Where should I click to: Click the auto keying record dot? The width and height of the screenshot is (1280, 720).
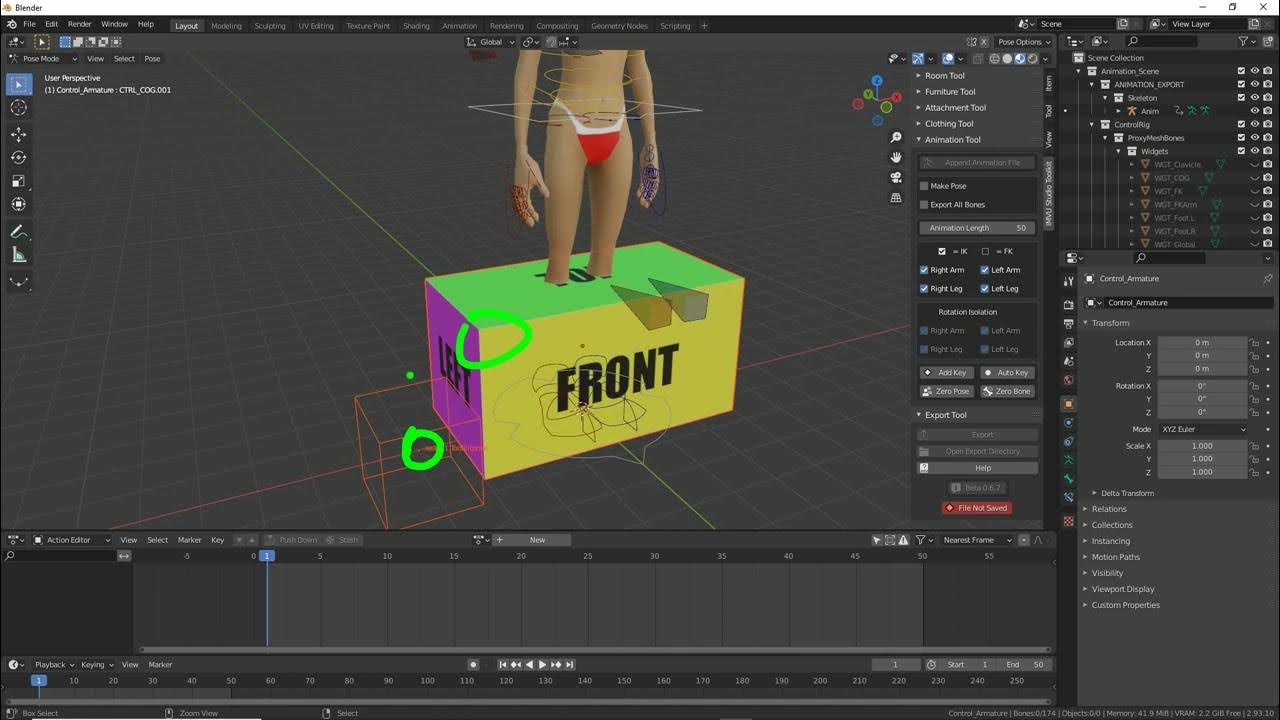[x=474, y=664]
